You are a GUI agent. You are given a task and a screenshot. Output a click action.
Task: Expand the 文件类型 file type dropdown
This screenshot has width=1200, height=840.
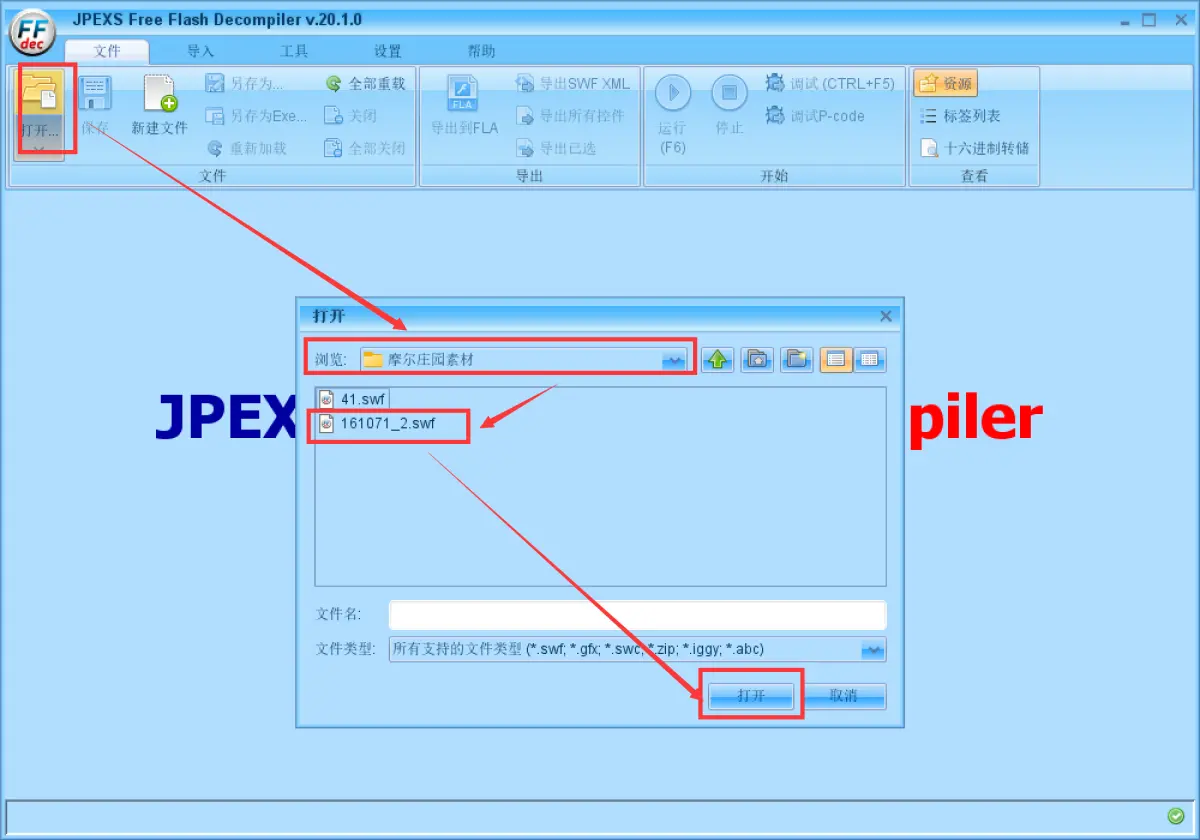[873, 649]
